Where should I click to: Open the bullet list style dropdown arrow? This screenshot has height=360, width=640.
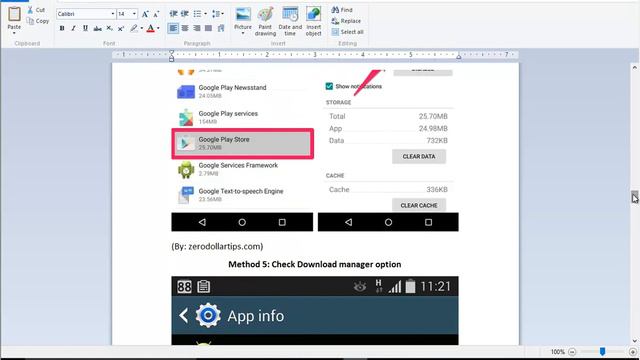click(205, 14)
